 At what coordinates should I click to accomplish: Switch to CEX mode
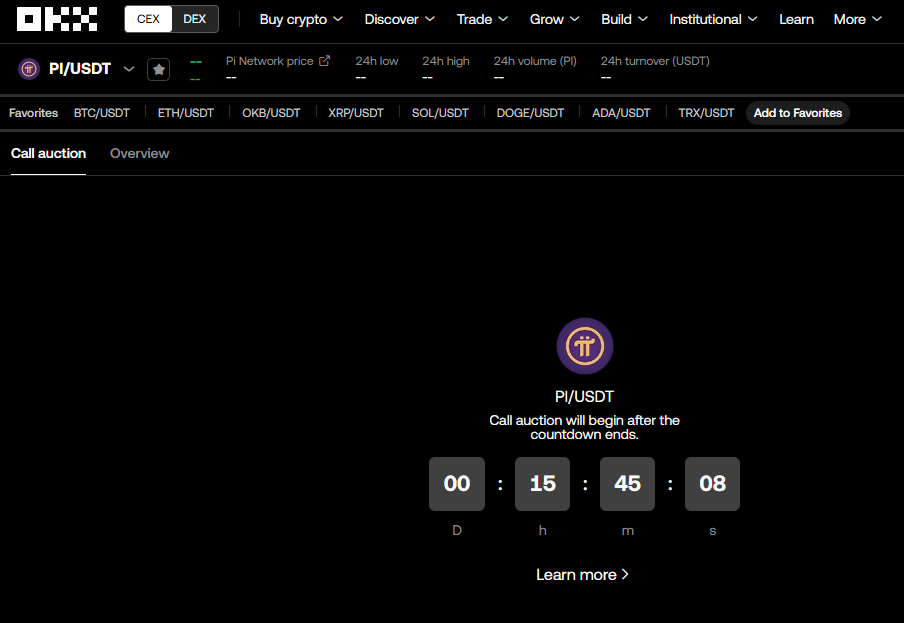click(148, 18)
